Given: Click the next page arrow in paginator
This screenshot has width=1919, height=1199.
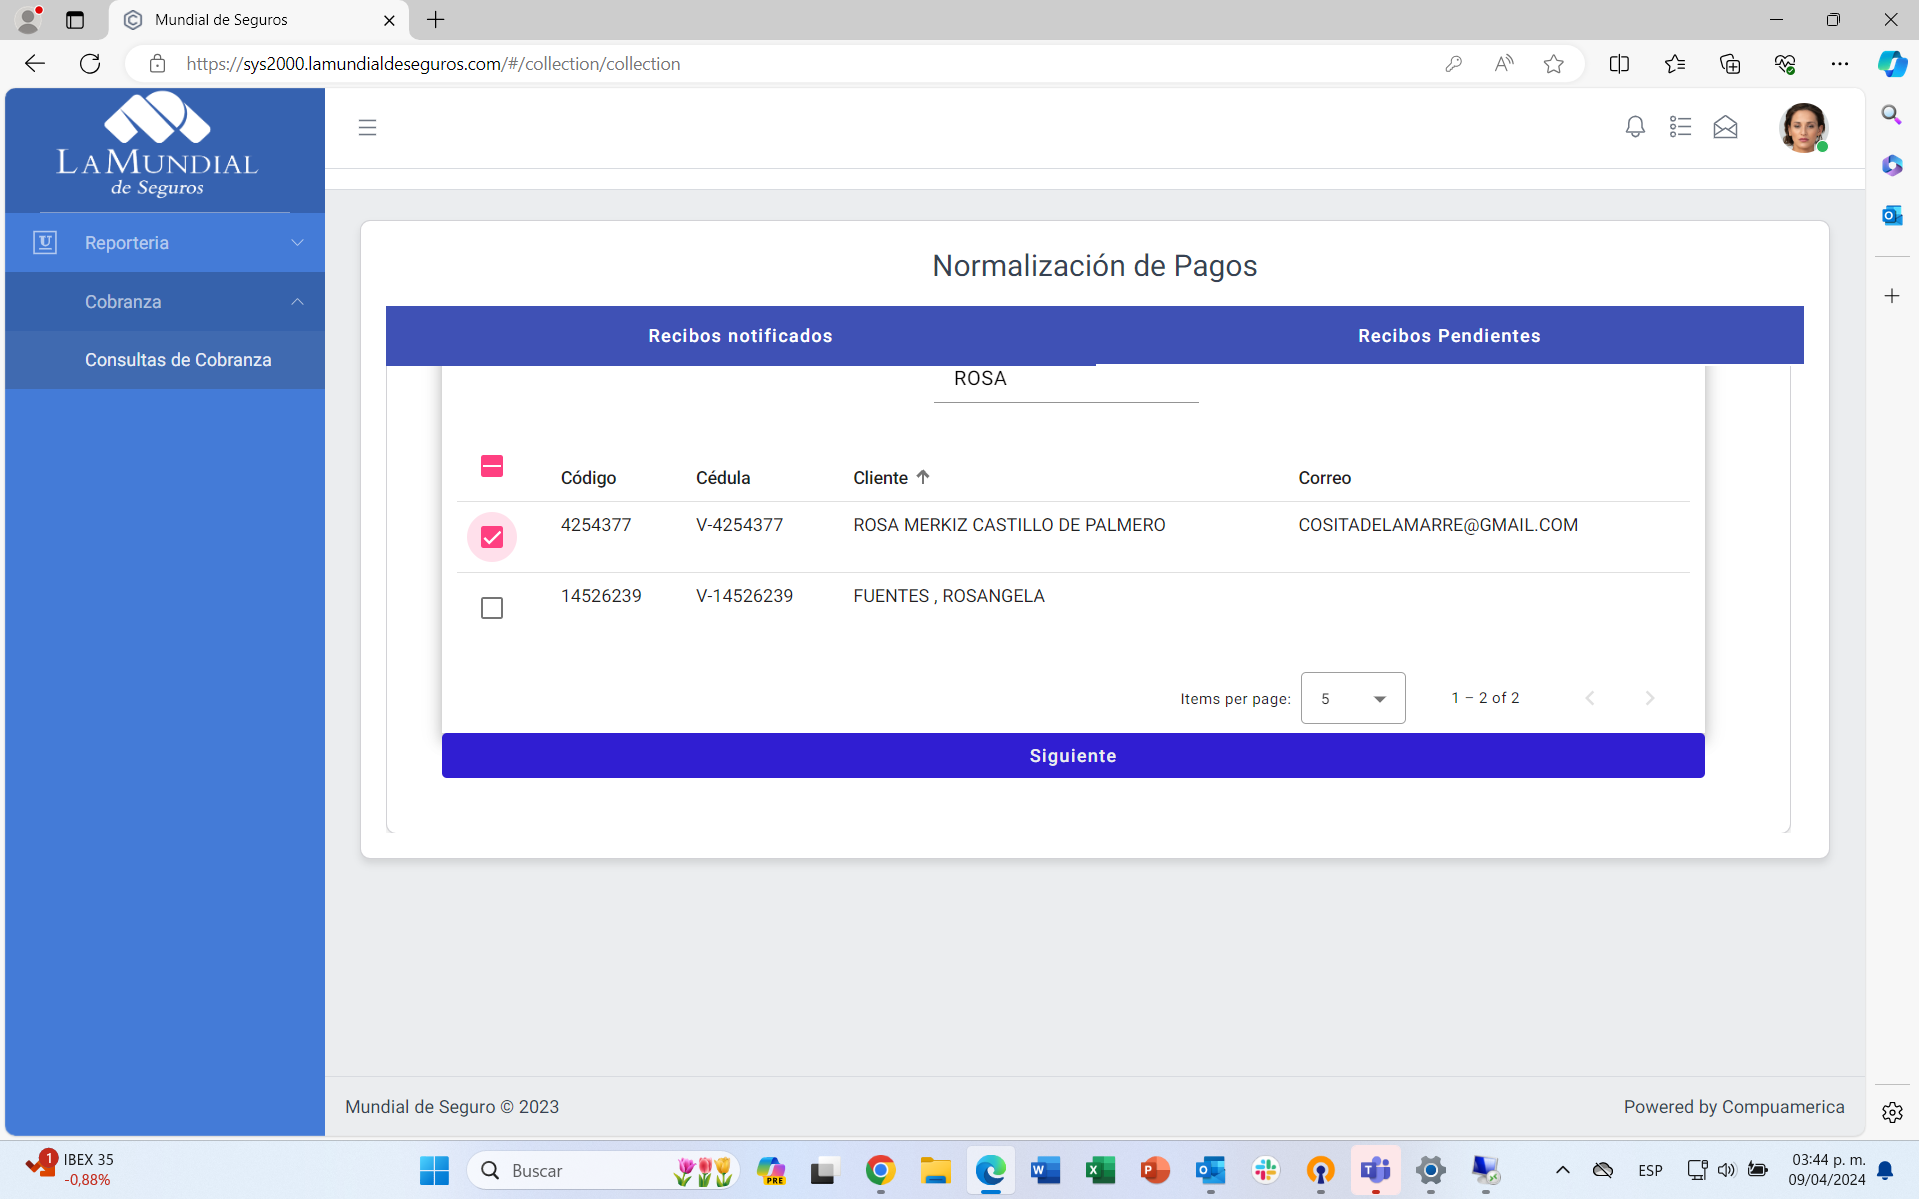Looking at the screenshot, I should tap(1650, 698).
